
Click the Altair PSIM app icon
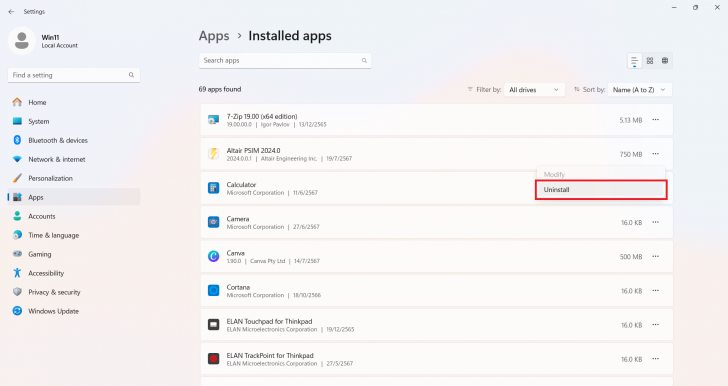point(214,154)
